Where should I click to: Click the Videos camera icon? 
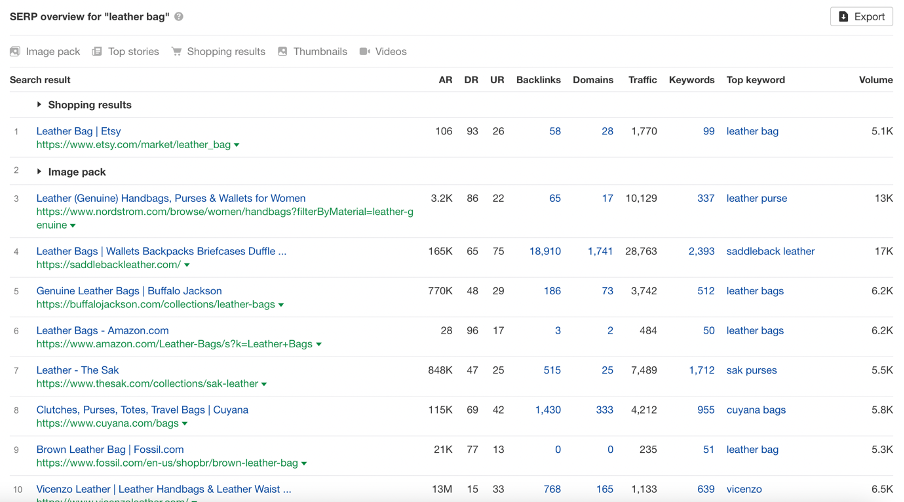coord(364,51)
